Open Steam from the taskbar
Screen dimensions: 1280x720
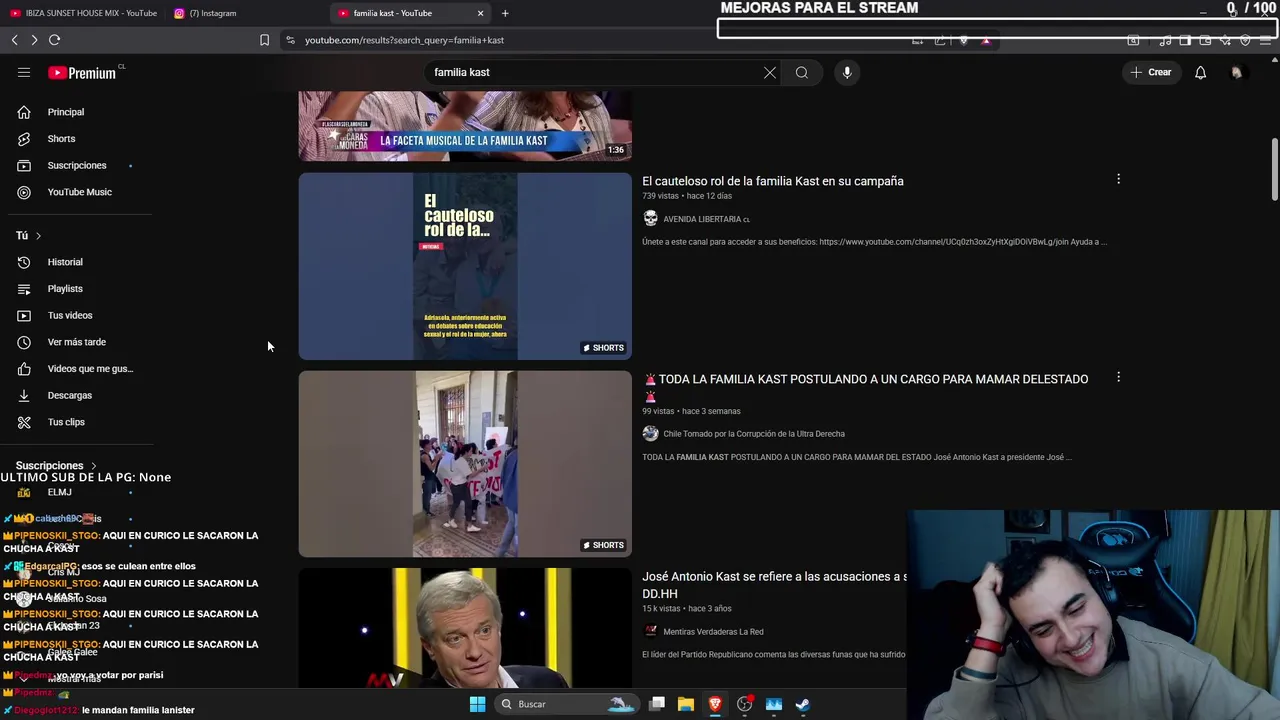click(802, 704)
